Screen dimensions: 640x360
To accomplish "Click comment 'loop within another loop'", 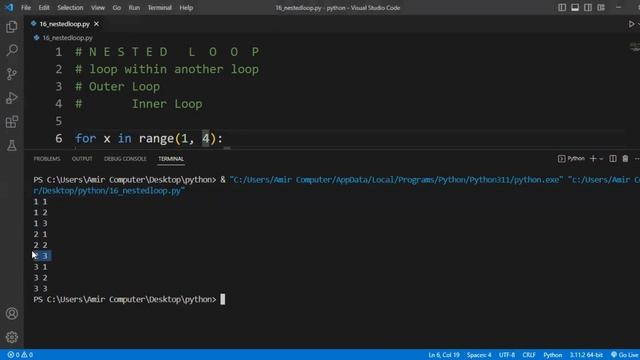I will pos(174,69).
